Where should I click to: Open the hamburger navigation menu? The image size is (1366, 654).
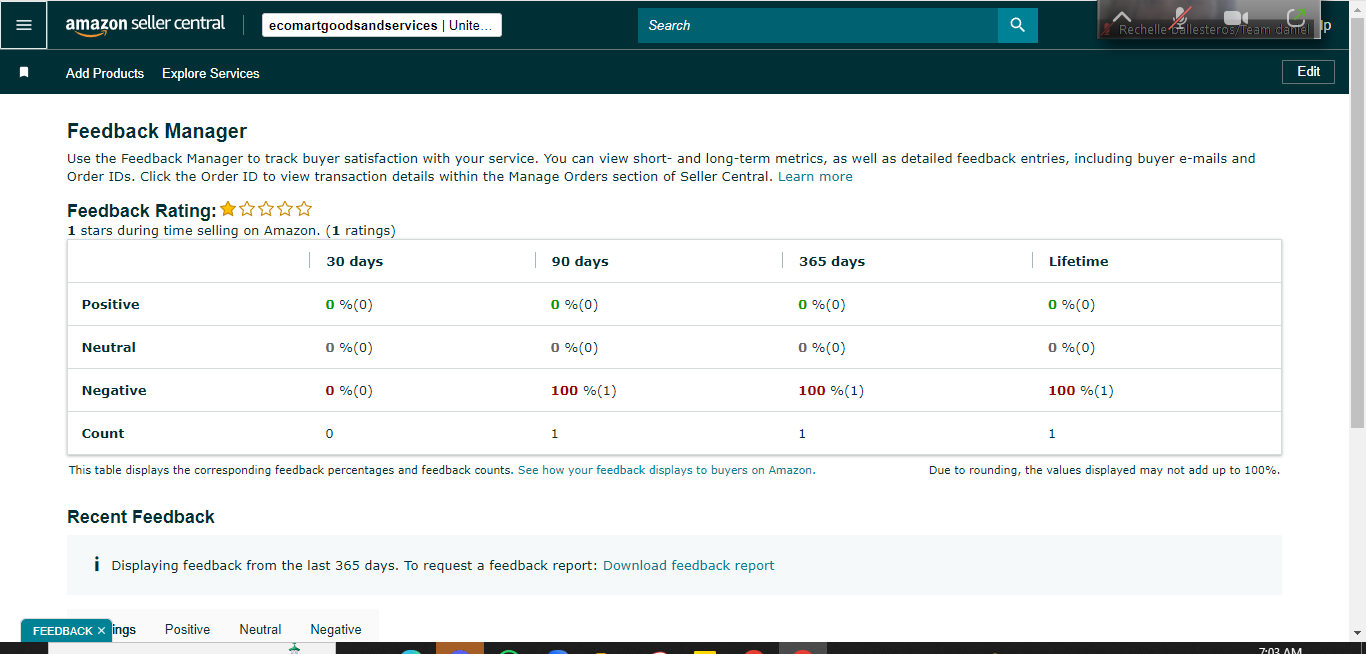(x=24, y=25)
